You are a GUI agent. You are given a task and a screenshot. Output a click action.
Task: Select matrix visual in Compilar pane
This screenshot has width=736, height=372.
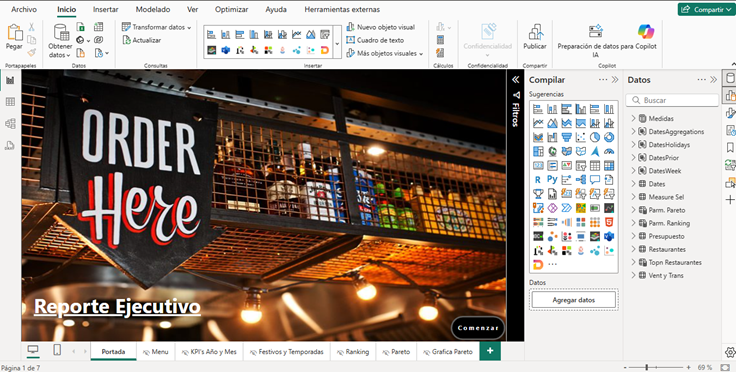click(609, 166)
